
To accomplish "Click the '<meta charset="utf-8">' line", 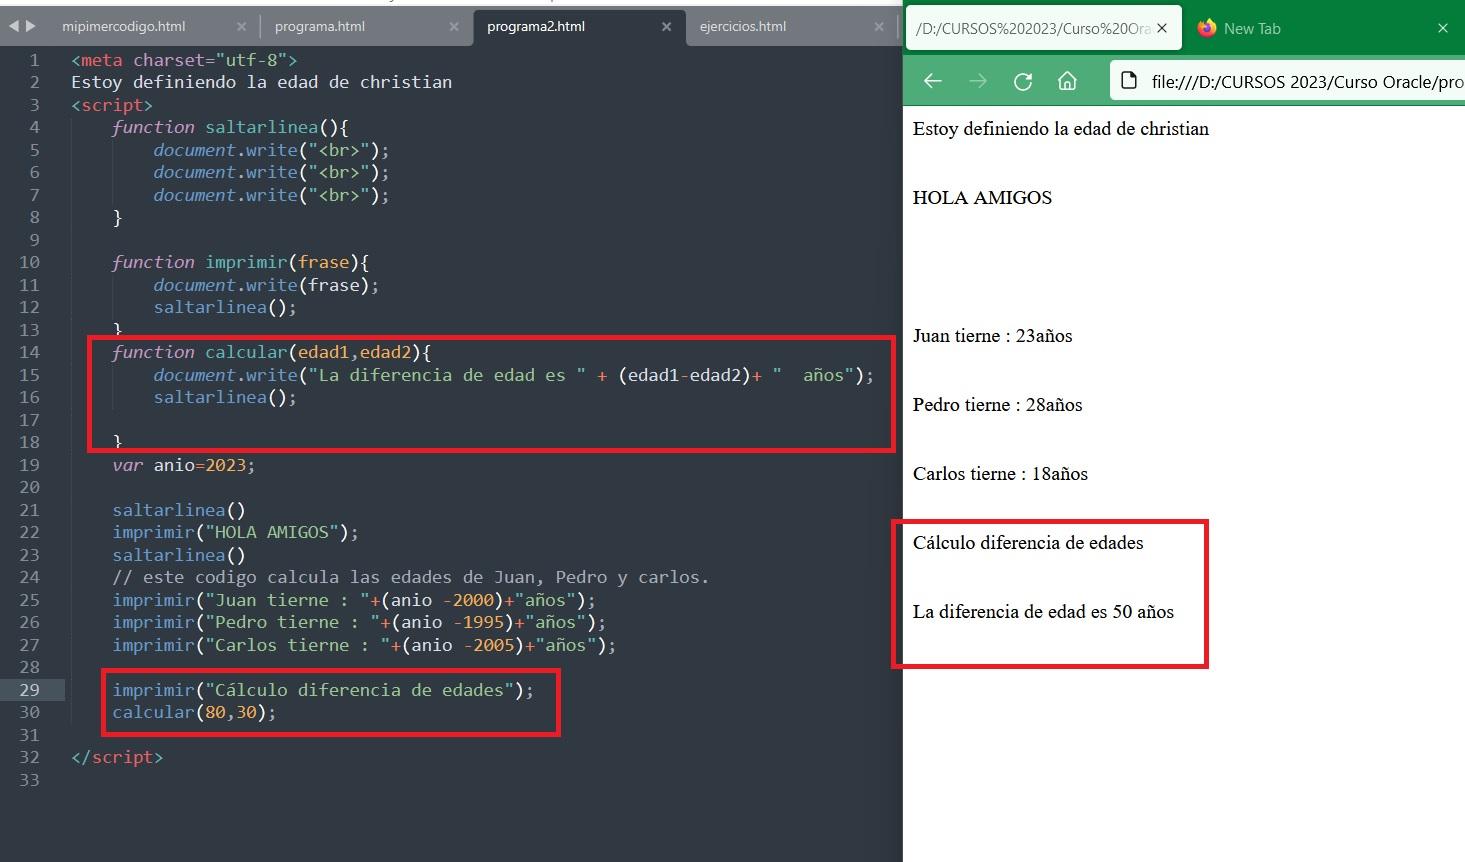I will tap(184, 60).
